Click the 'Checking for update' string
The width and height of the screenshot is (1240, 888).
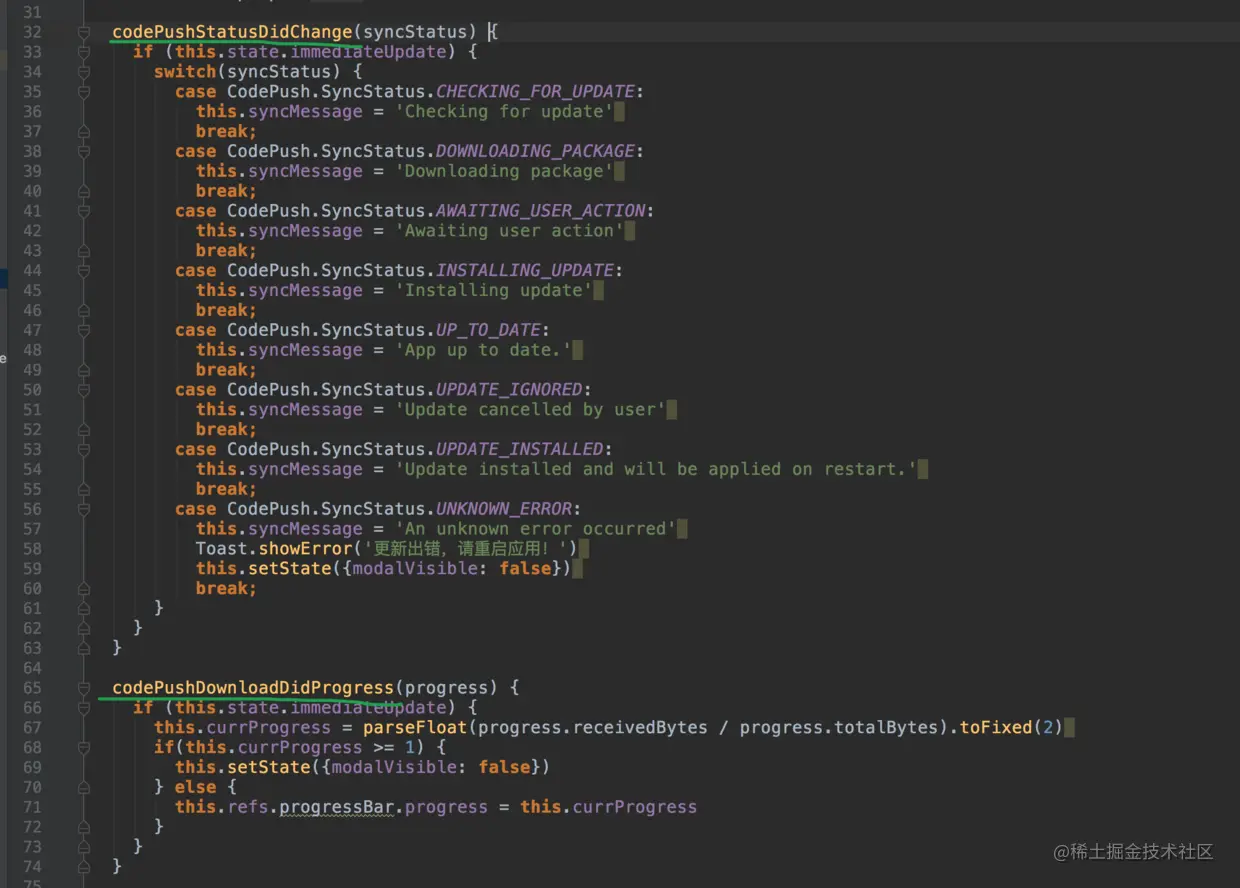point(504,111)
